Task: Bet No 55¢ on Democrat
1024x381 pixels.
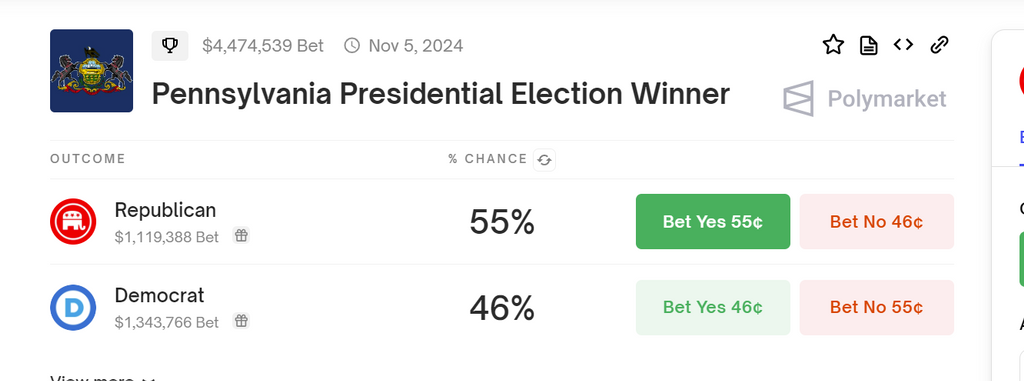Action: pos(876,307)
